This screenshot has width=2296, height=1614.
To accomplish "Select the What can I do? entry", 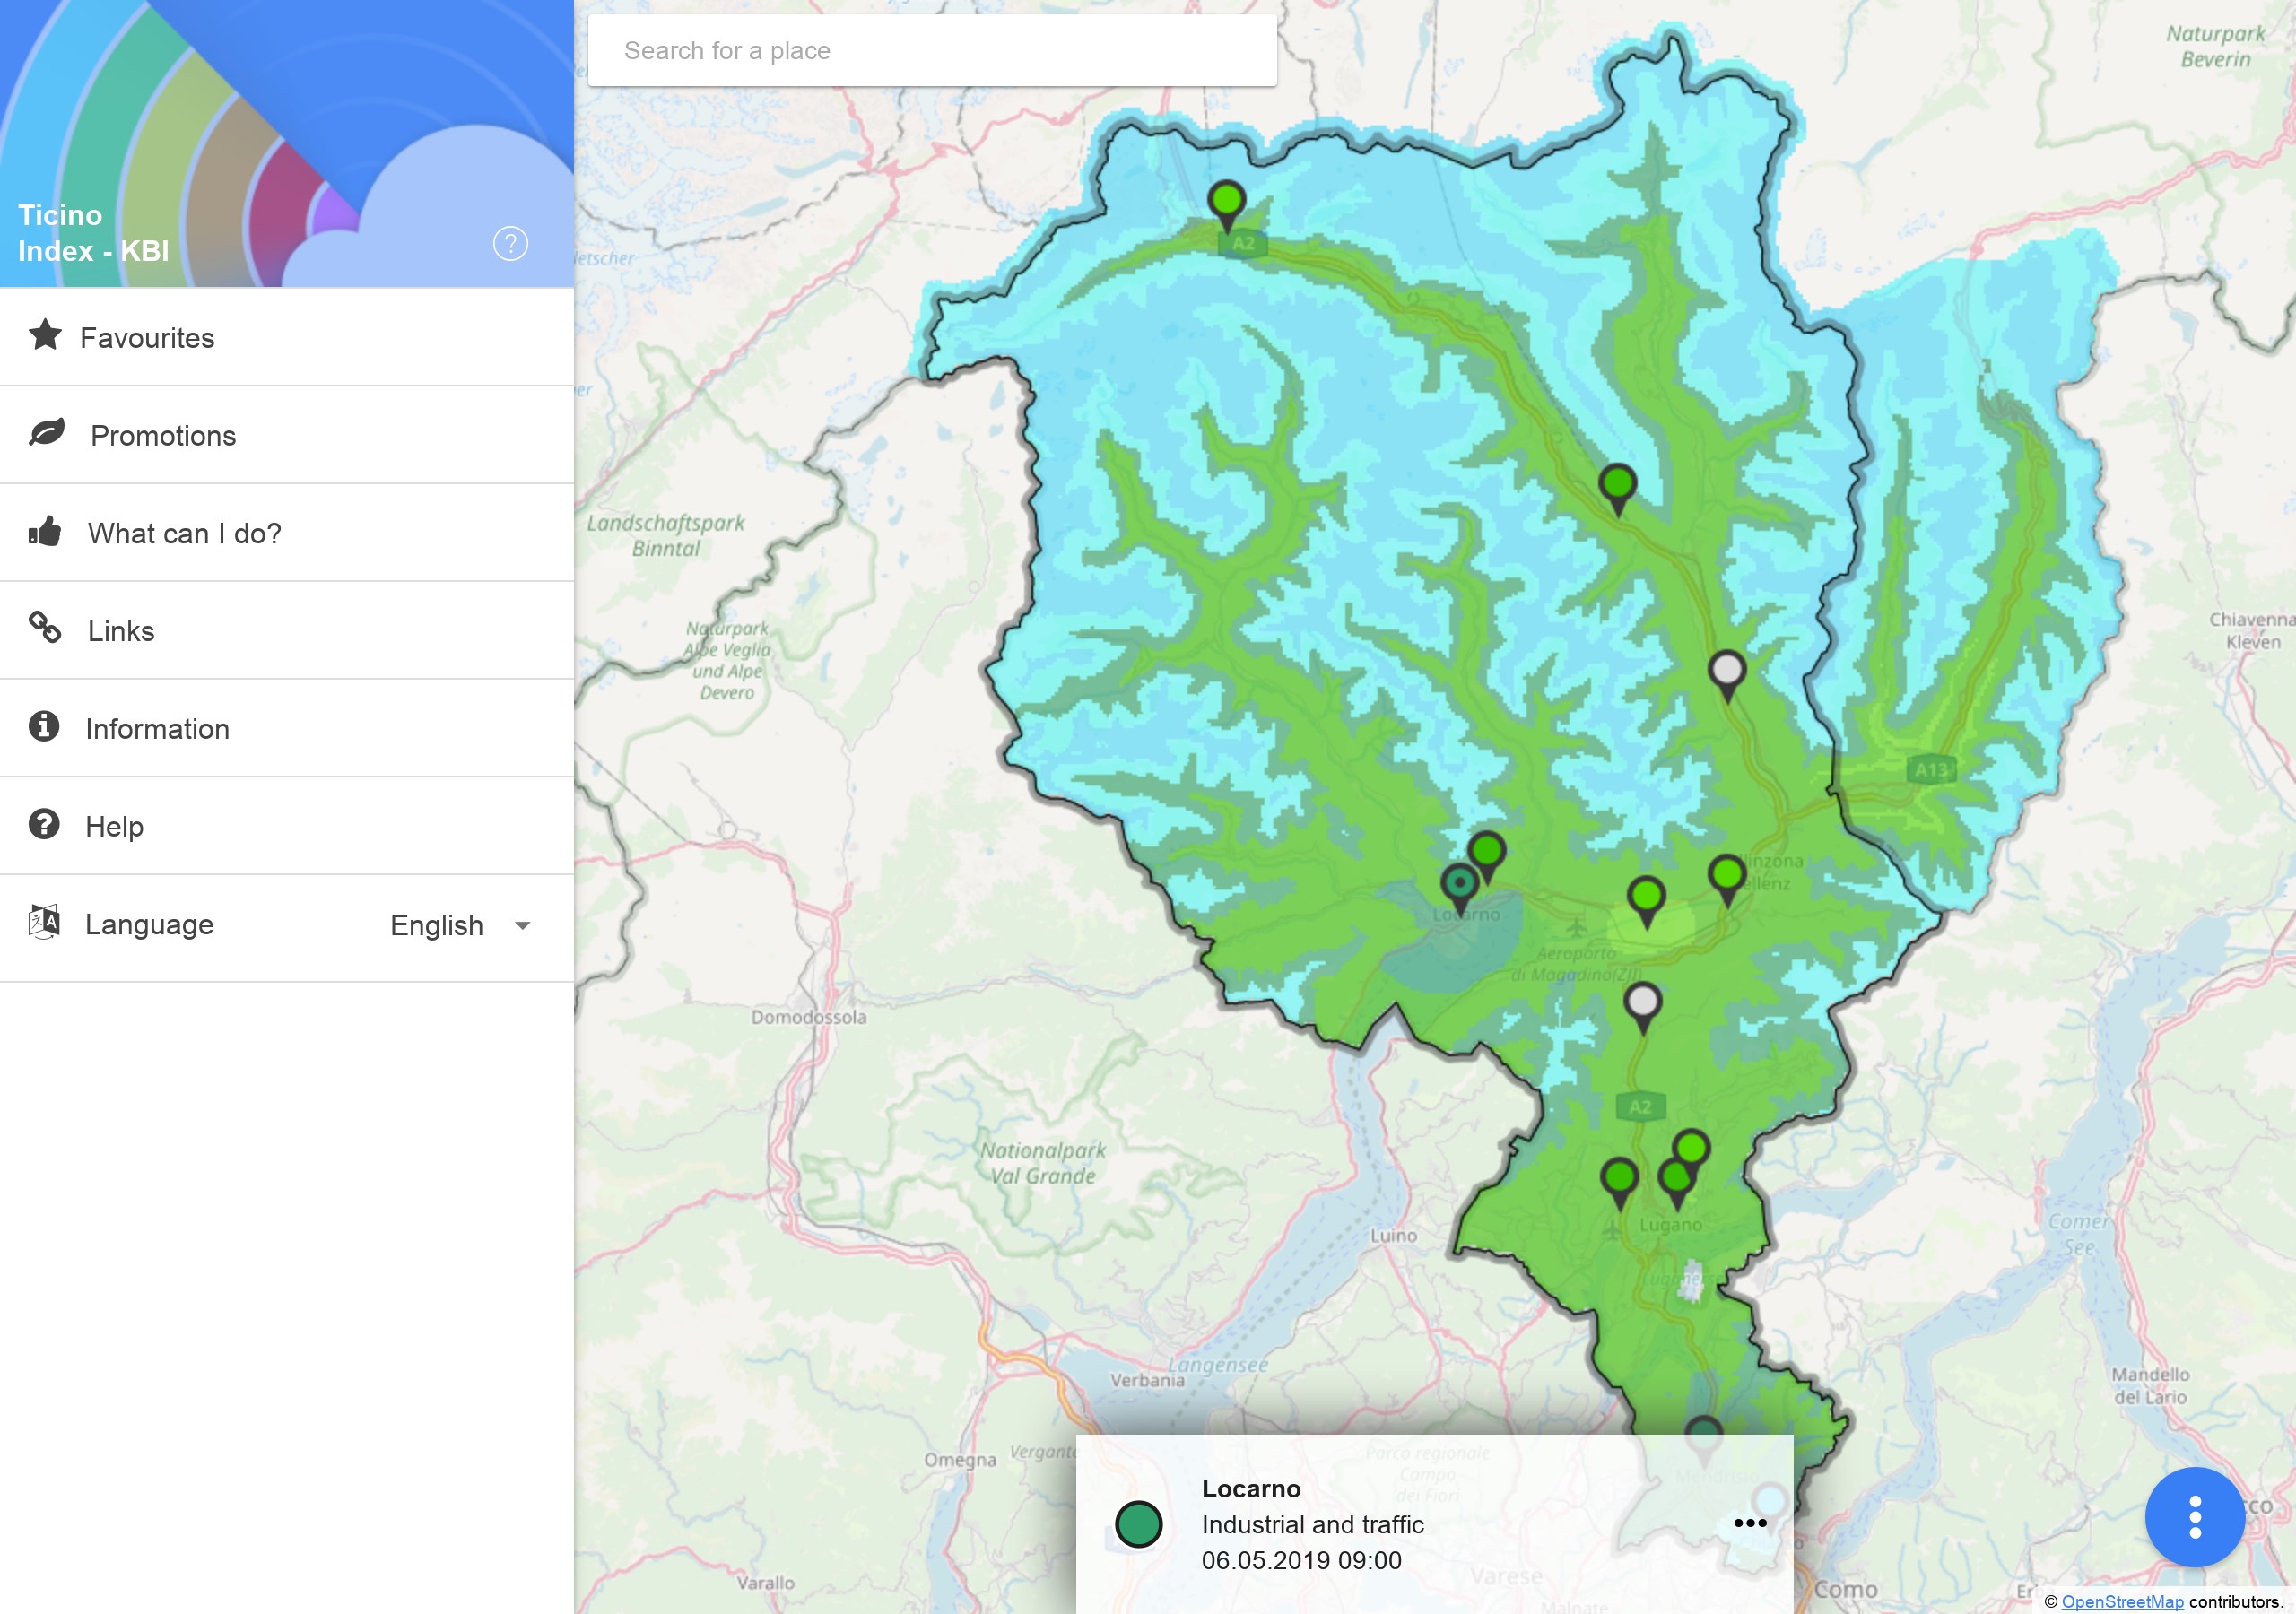I will click(x=184, y=533).
